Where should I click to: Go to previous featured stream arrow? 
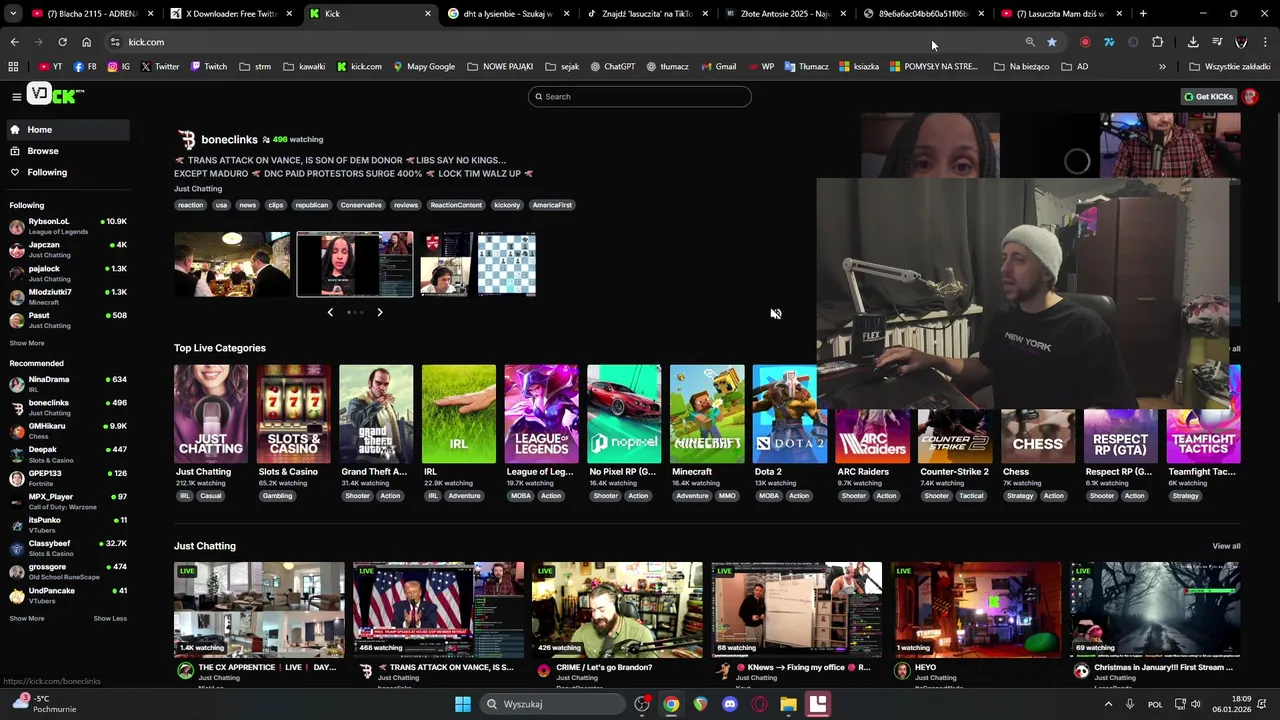(x=330, y=312)
